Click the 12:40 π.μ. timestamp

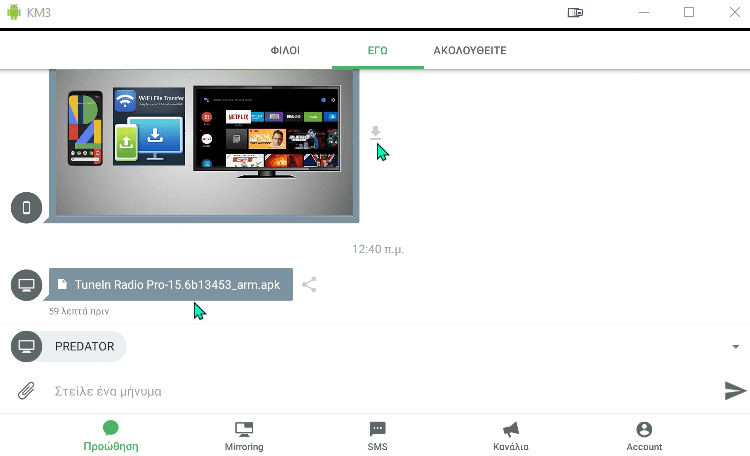(x=378, y=249)
